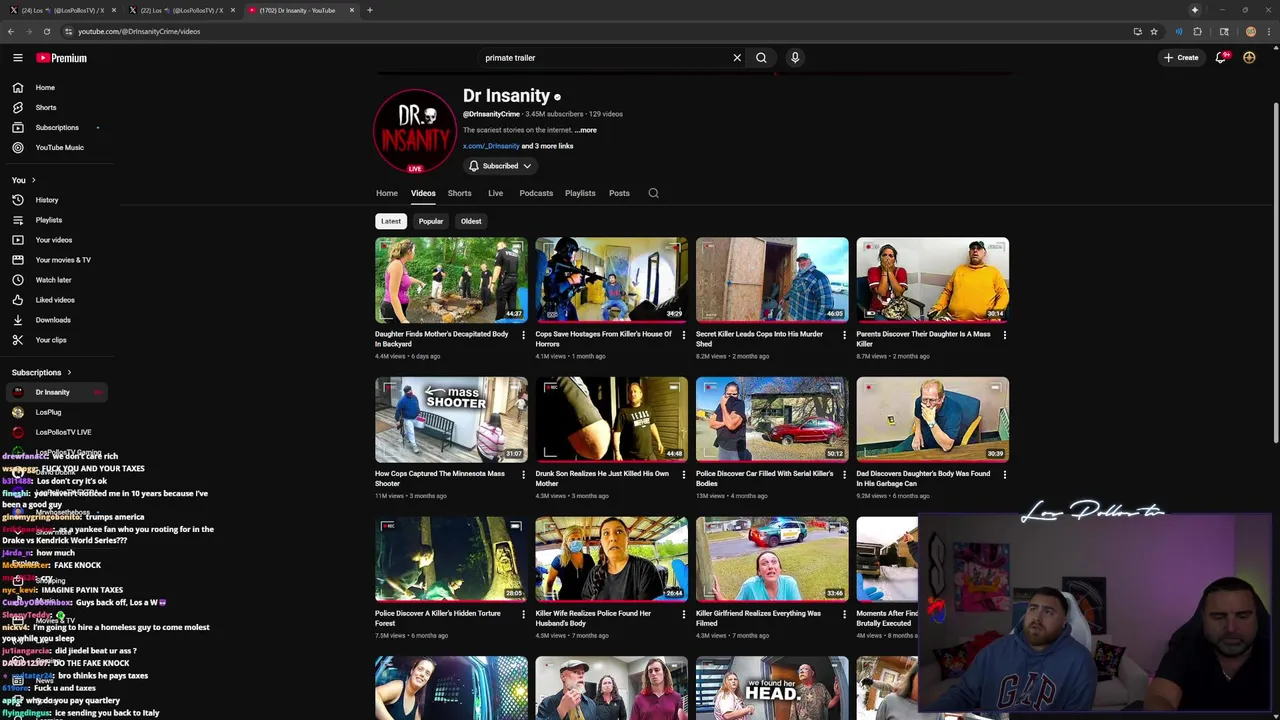Play 'Police Discover Car Filled' video thumbnail
Image resolution: width=1280 pixels, height=720 pixels.
click(772, 419)
